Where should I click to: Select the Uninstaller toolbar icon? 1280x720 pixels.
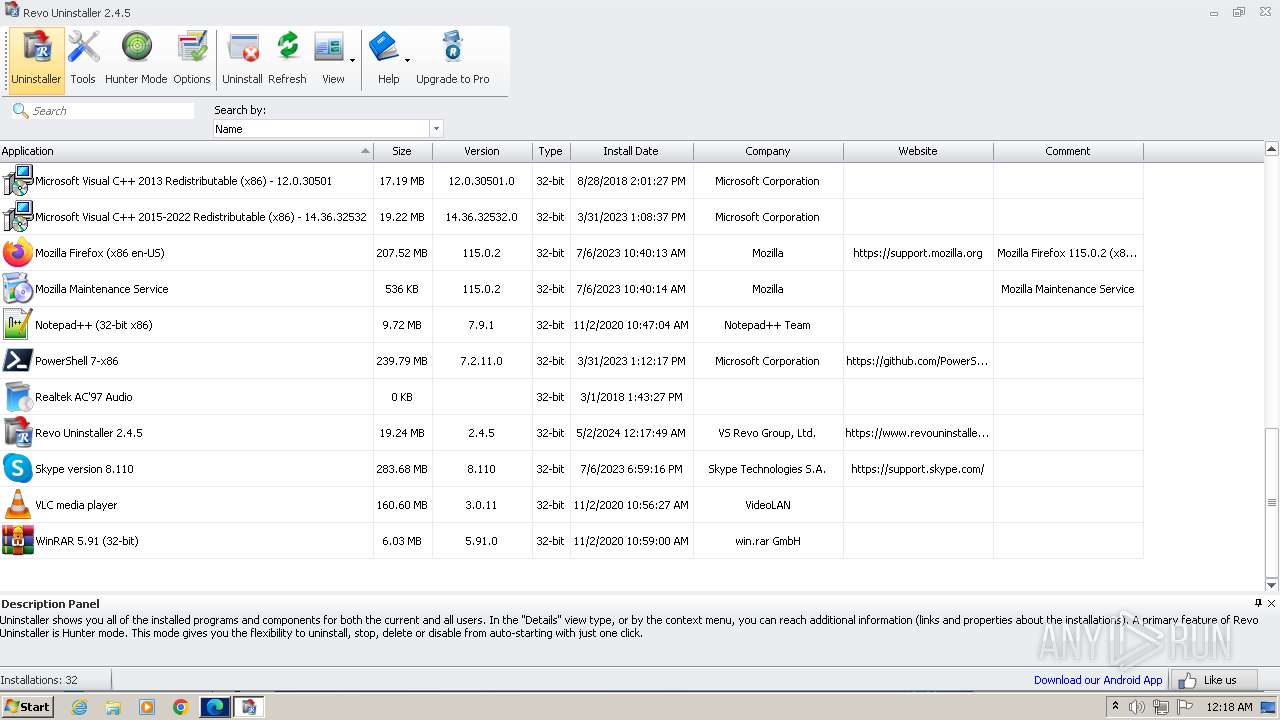36,60
